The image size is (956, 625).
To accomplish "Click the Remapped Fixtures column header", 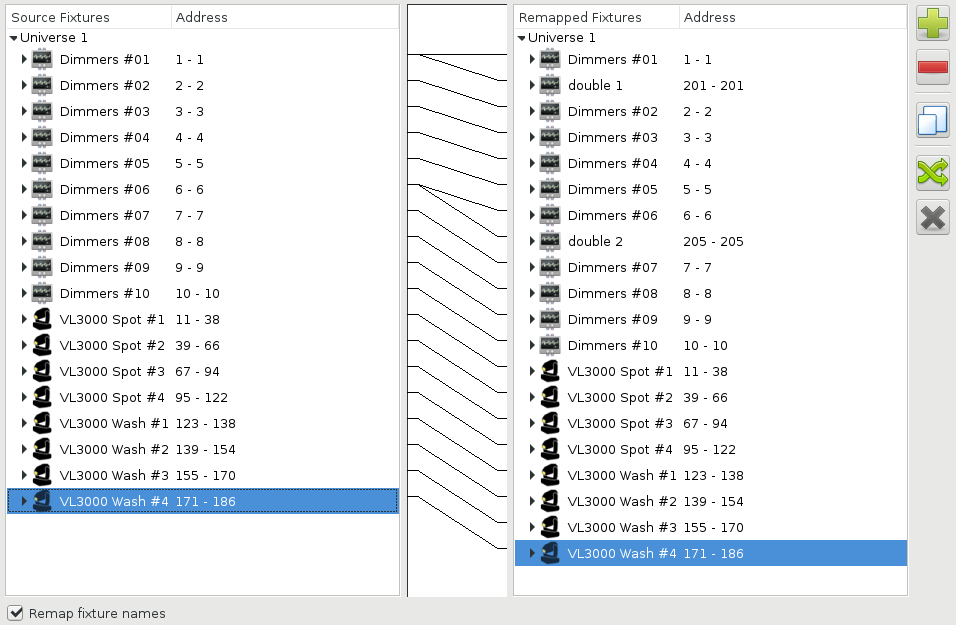I will click(x=597, y=17).
